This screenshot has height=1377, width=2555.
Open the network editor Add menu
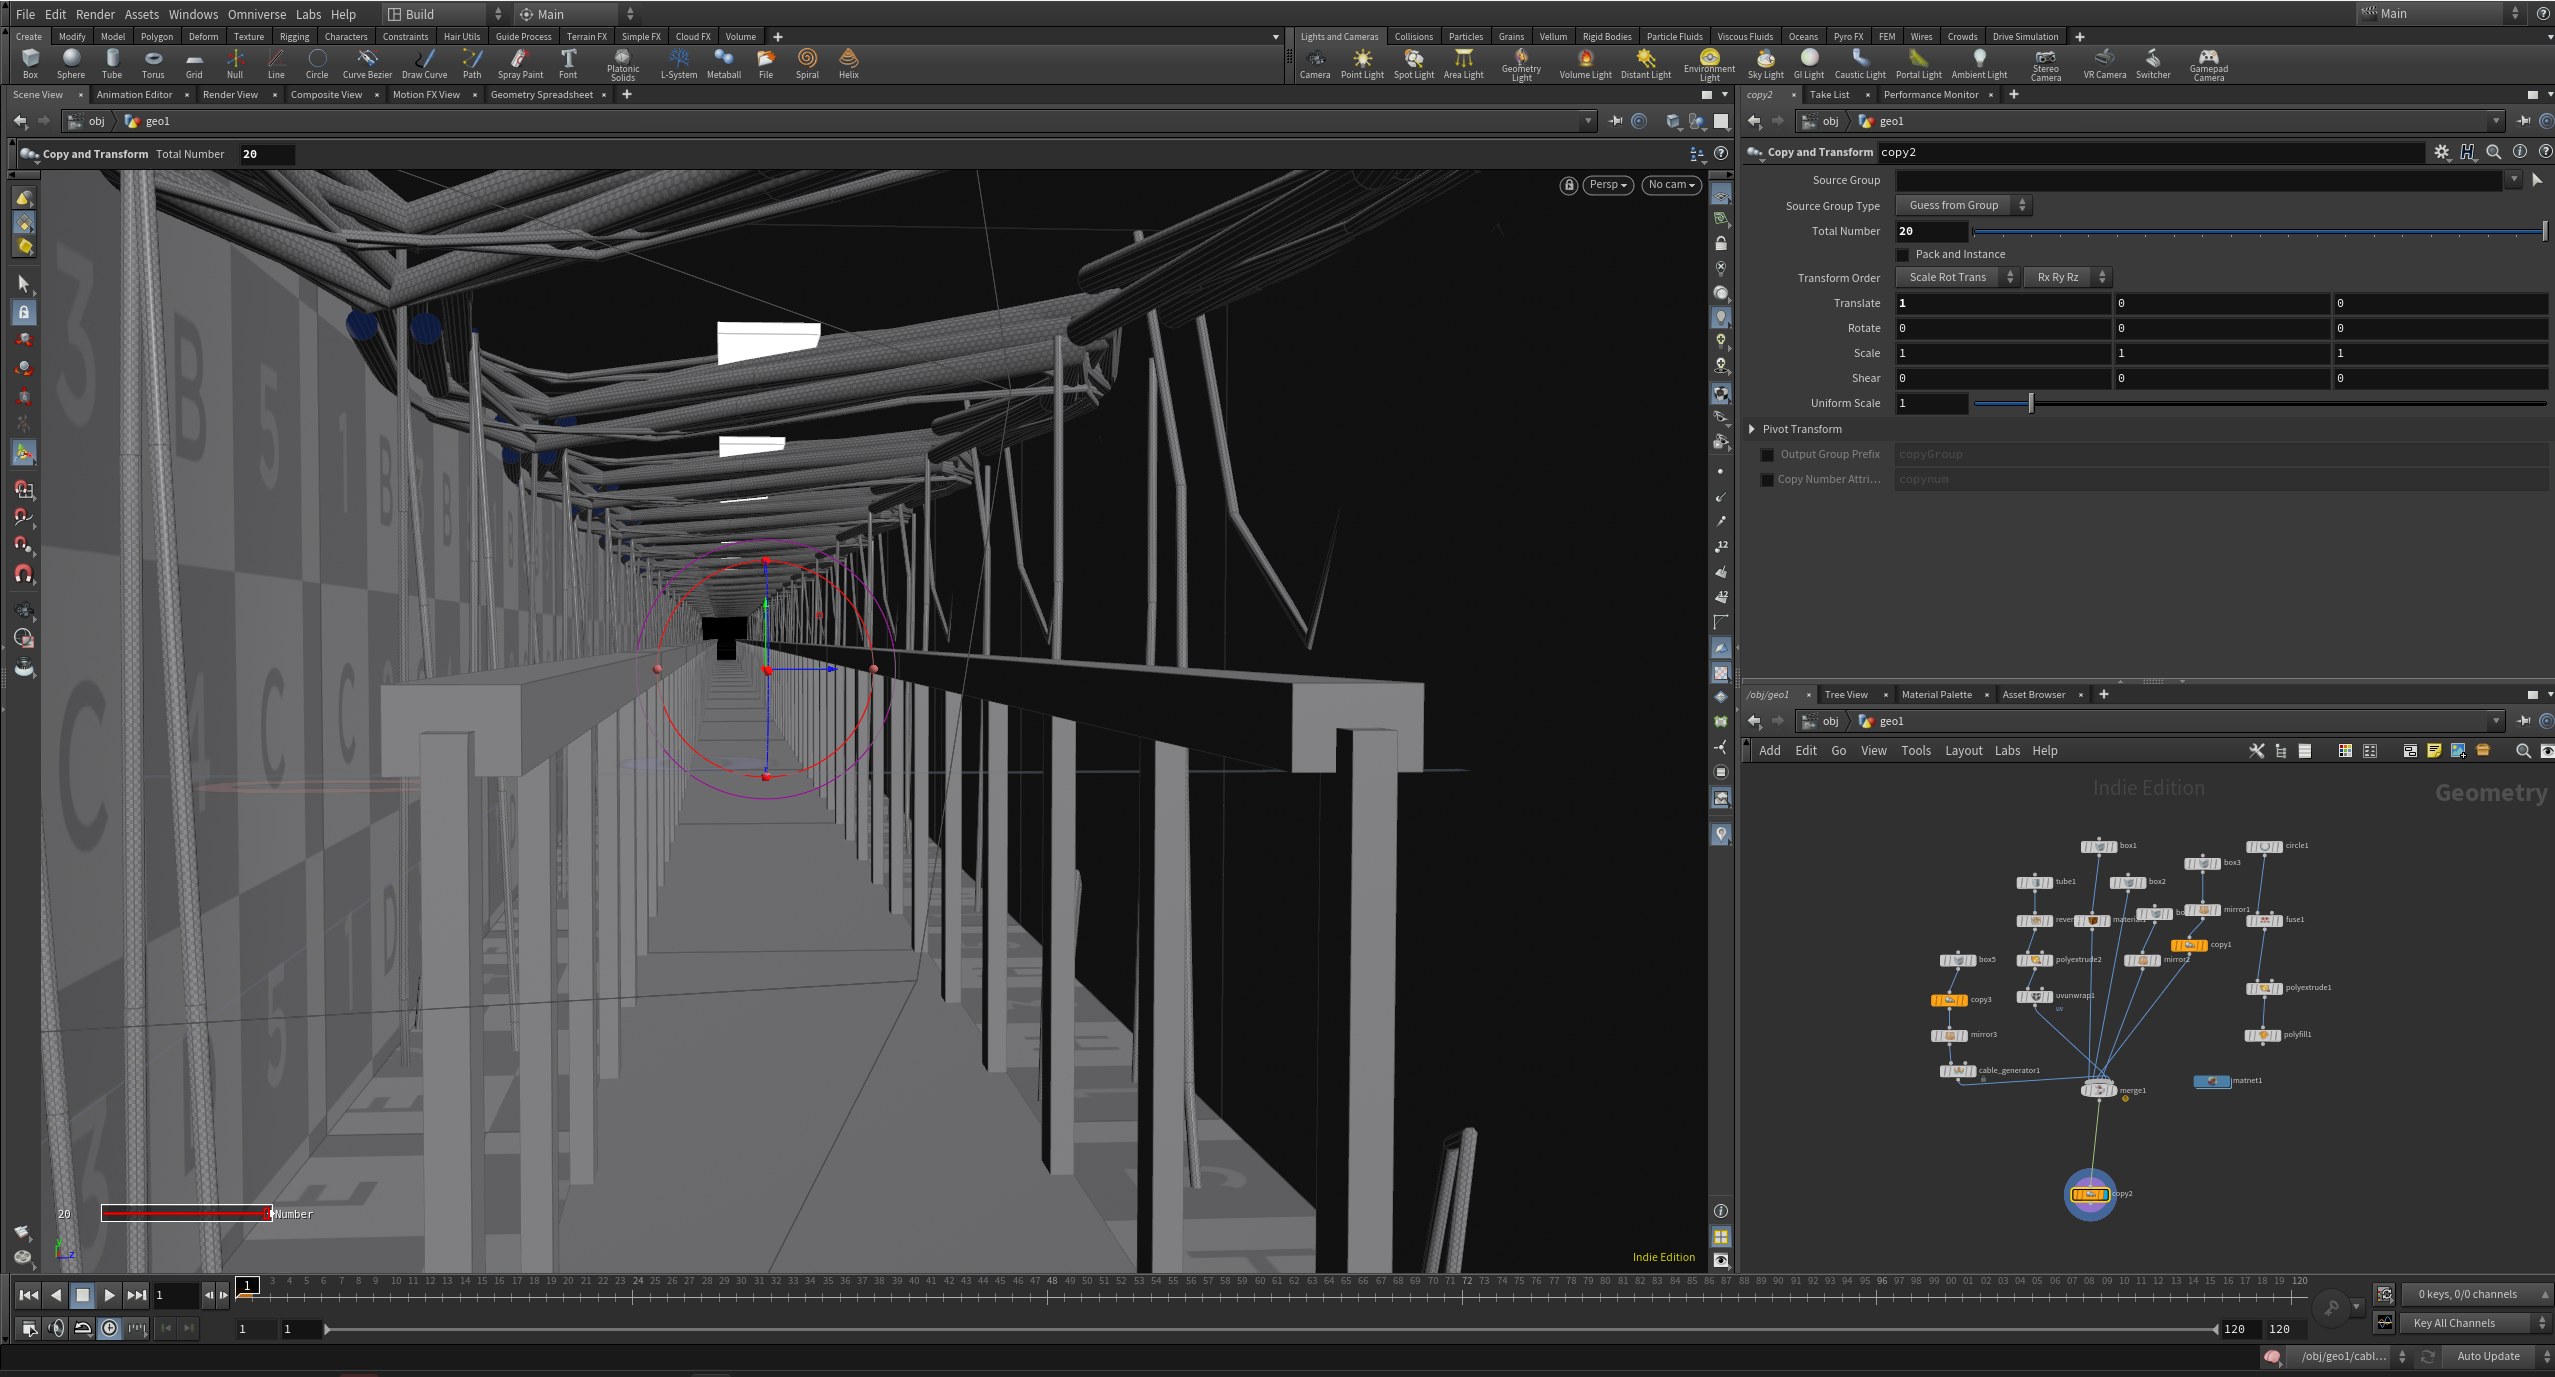(1769, 751)
